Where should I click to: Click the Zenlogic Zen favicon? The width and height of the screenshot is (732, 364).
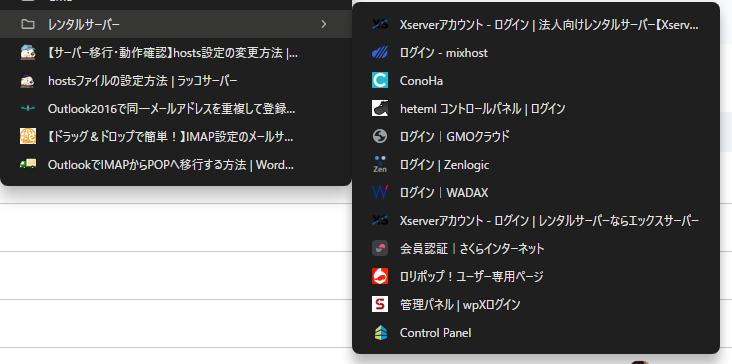point(380,165)
